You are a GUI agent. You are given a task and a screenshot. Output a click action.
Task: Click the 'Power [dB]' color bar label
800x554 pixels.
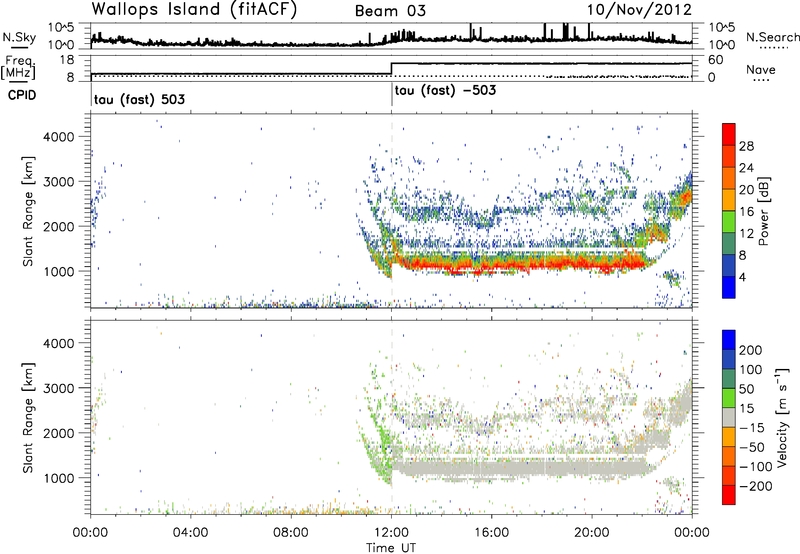(764, 211)
